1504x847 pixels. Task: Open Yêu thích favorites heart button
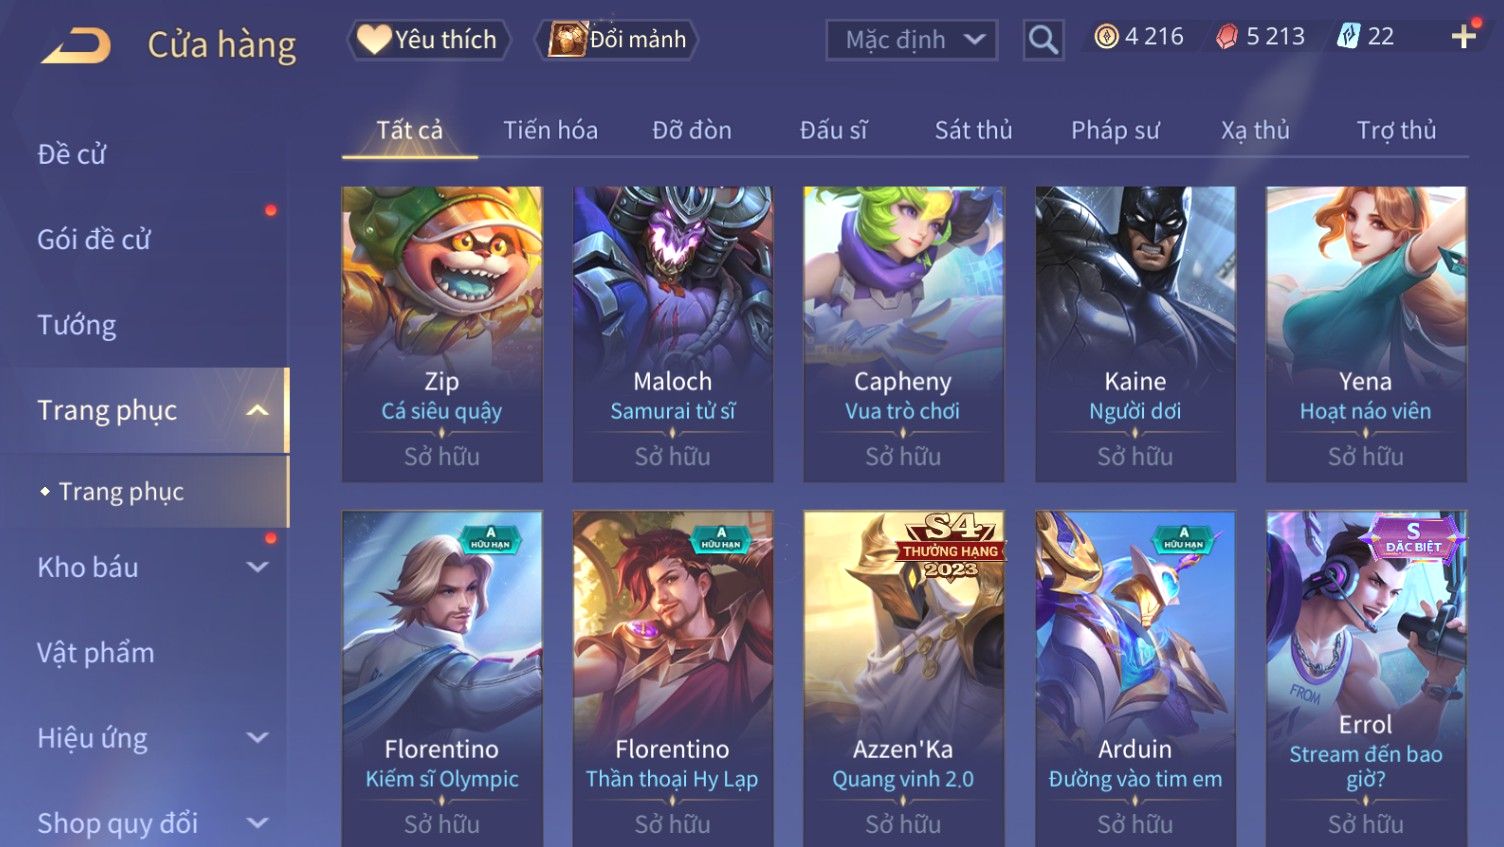click(428, 40)
